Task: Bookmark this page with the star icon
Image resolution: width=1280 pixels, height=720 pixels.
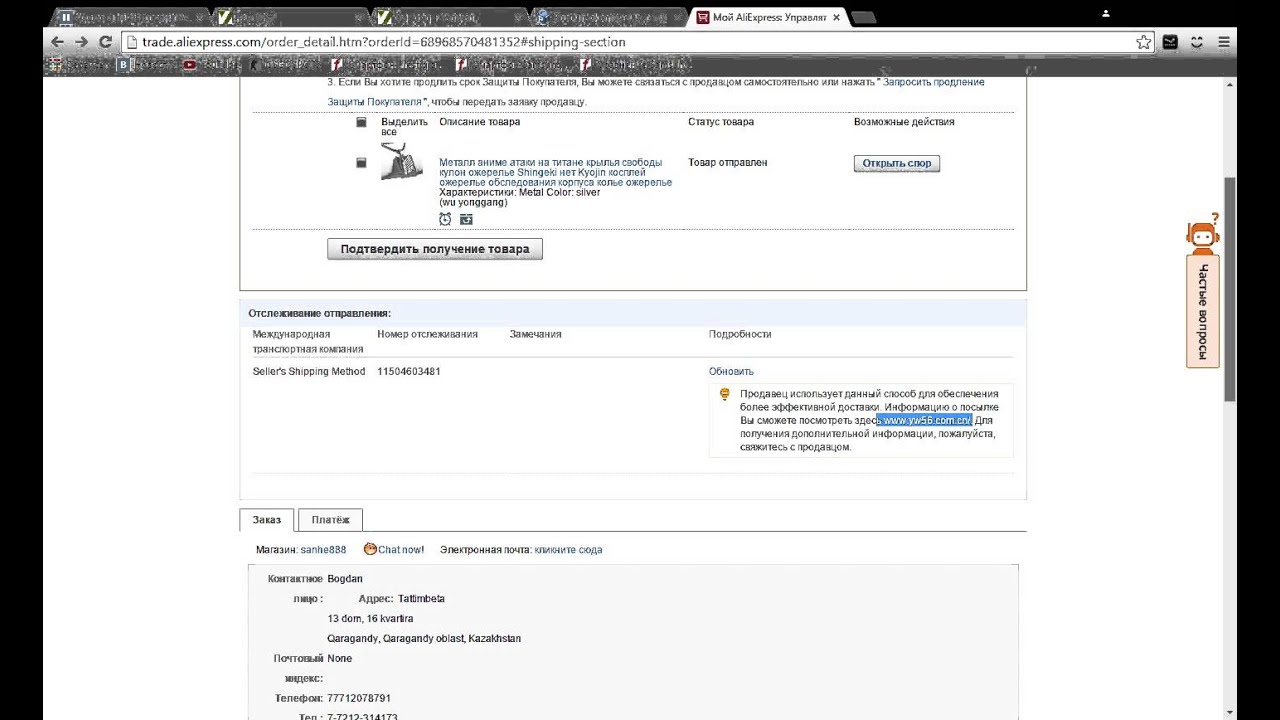Action: click(1144, 42)
